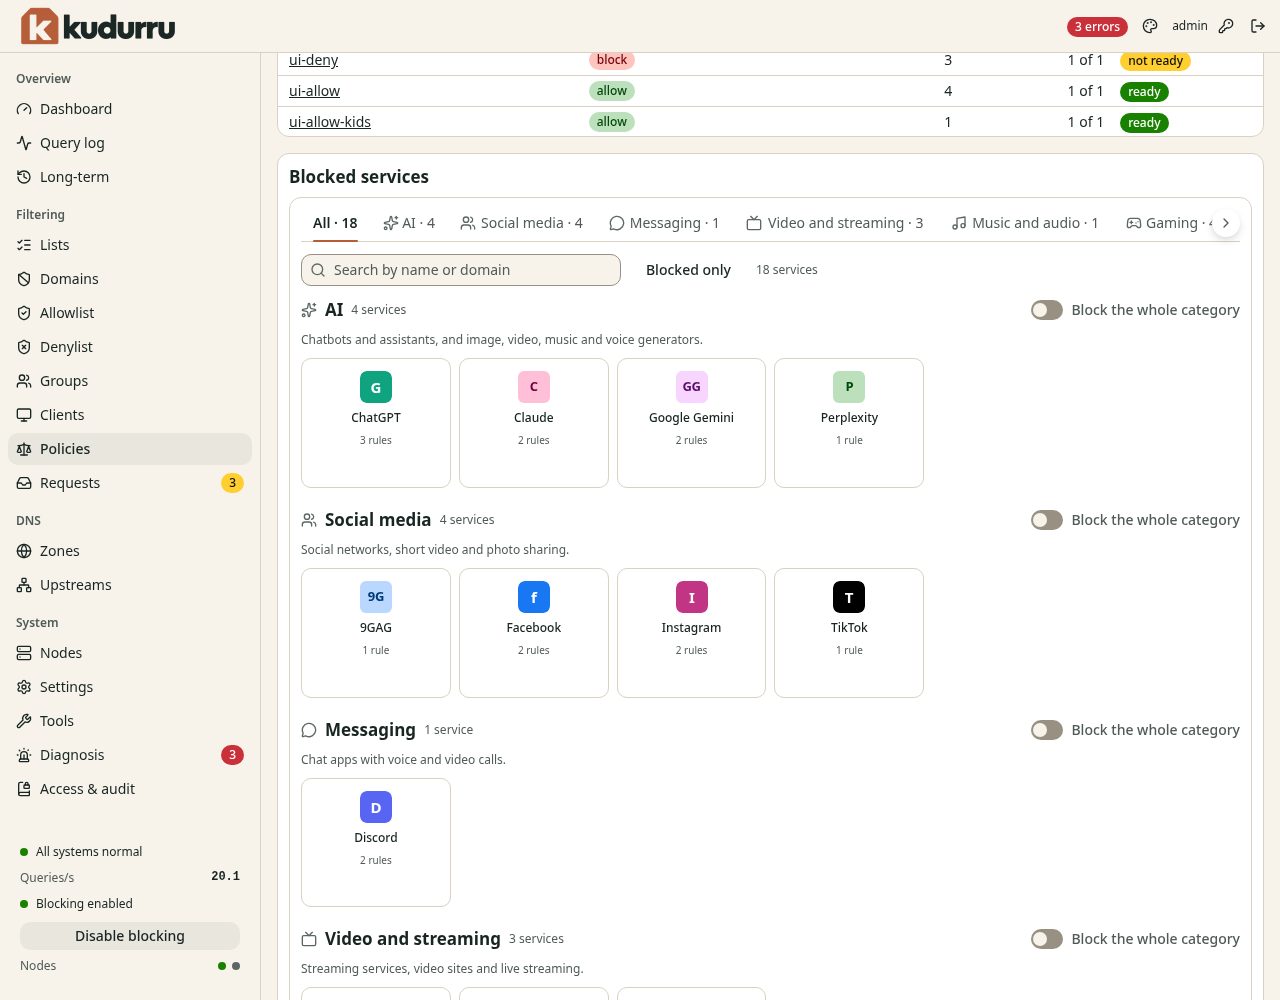This screenshot has width=1280, height=1000.
Task: Open Nodes in the sidebar
Action: pos(130,653)
